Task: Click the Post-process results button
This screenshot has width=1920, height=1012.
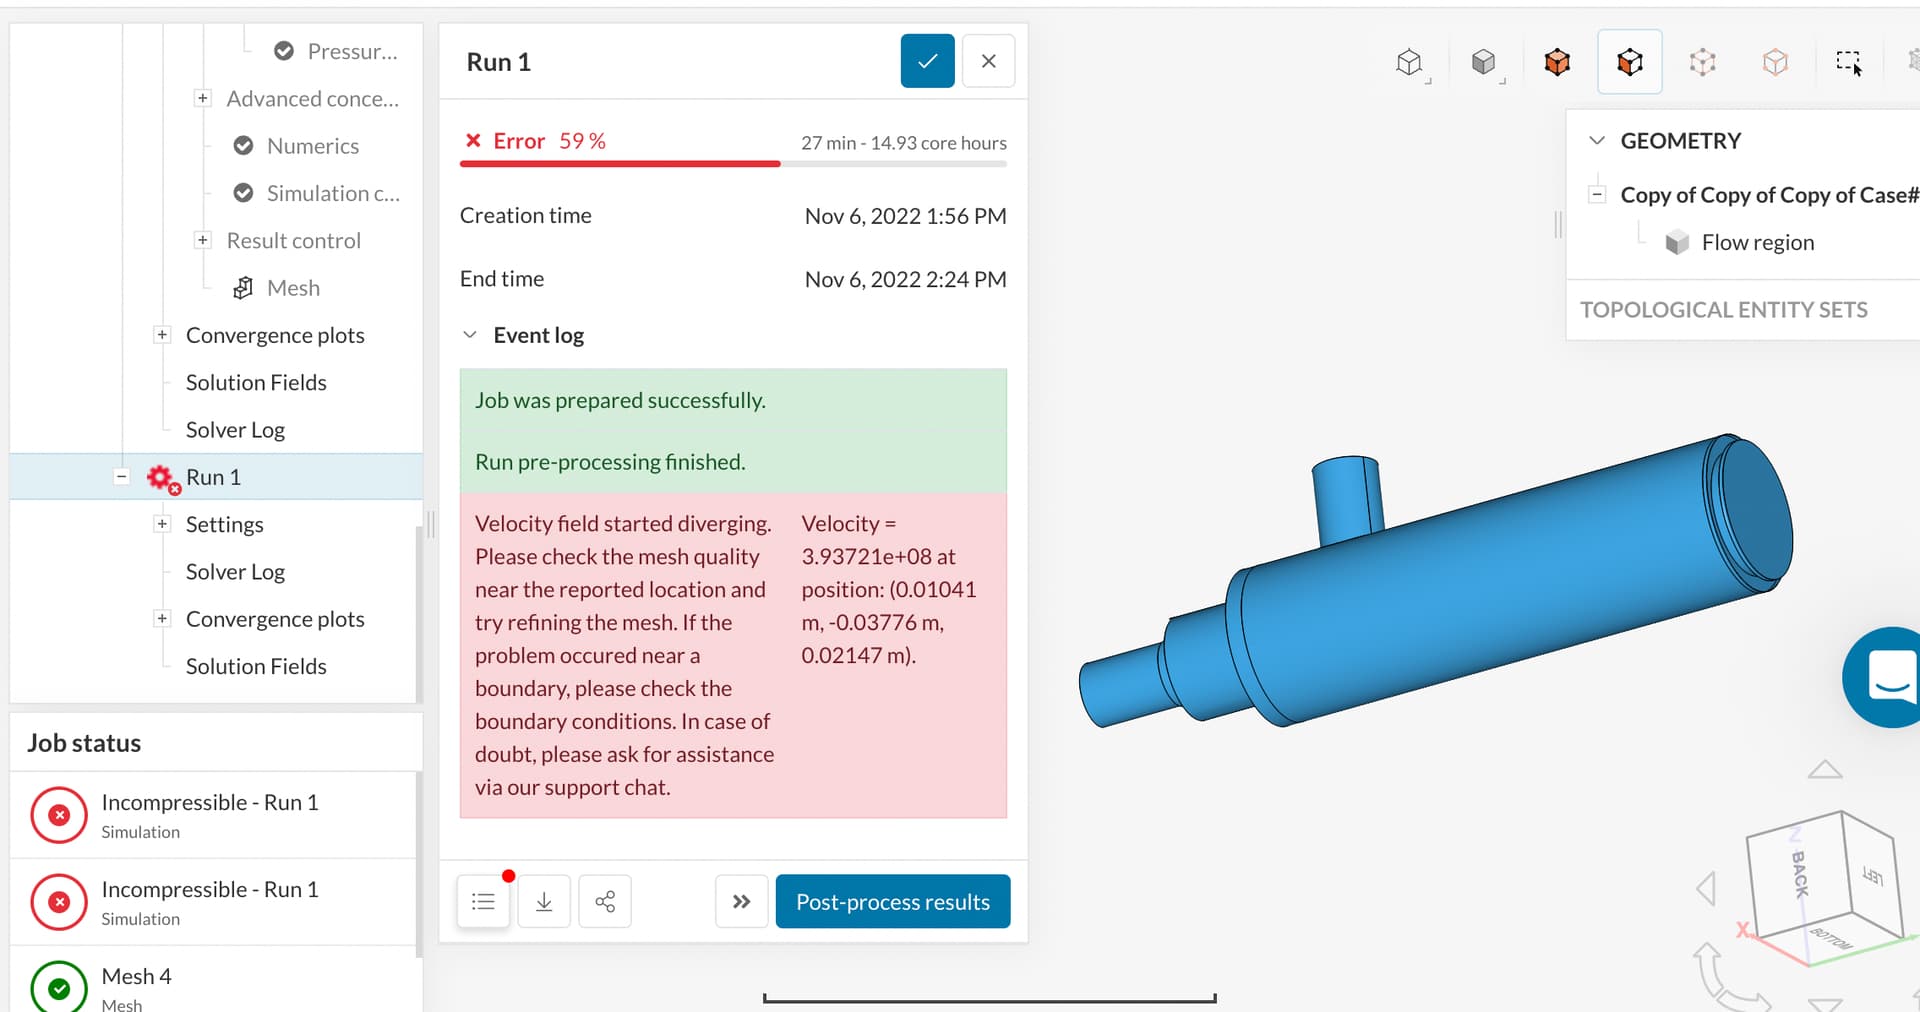Action: pyautogui.click(x=892, y=901)
